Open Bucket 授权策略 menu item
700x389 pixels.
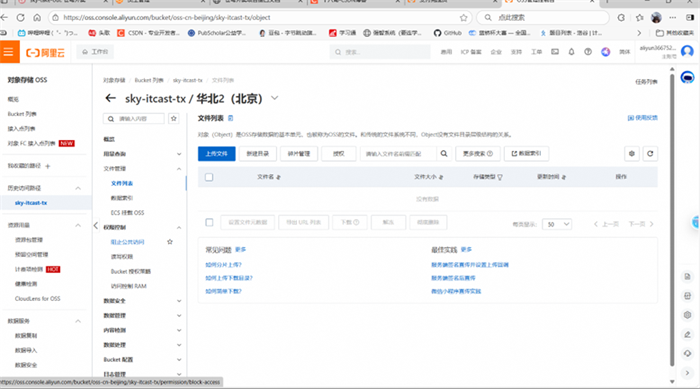click(131, 272)
